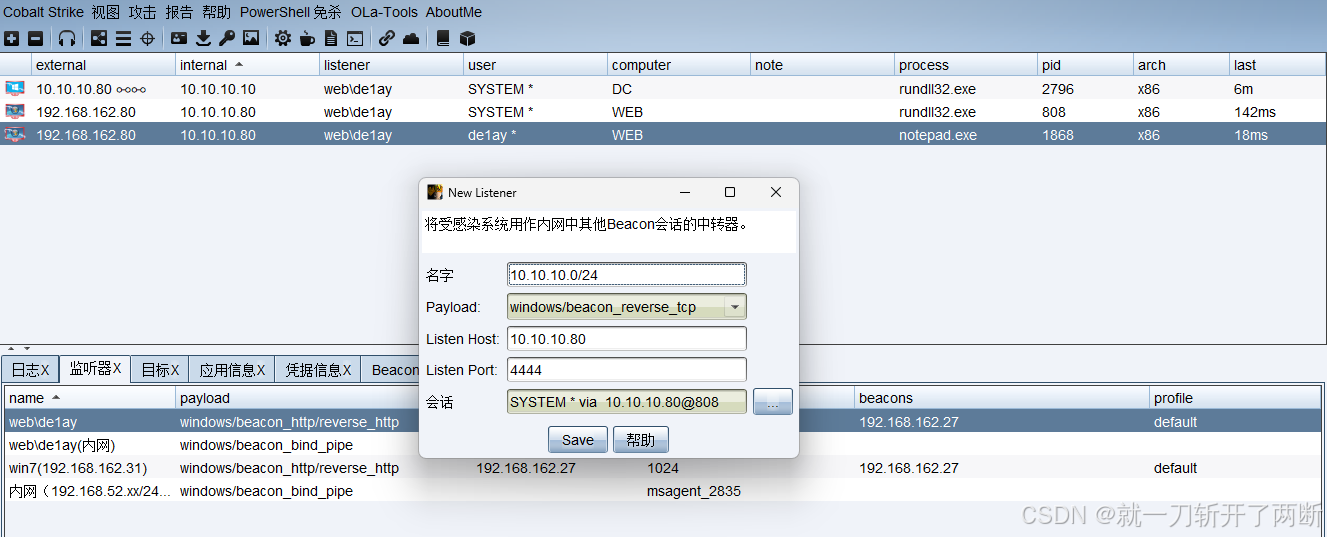Click the user column header

535,65
